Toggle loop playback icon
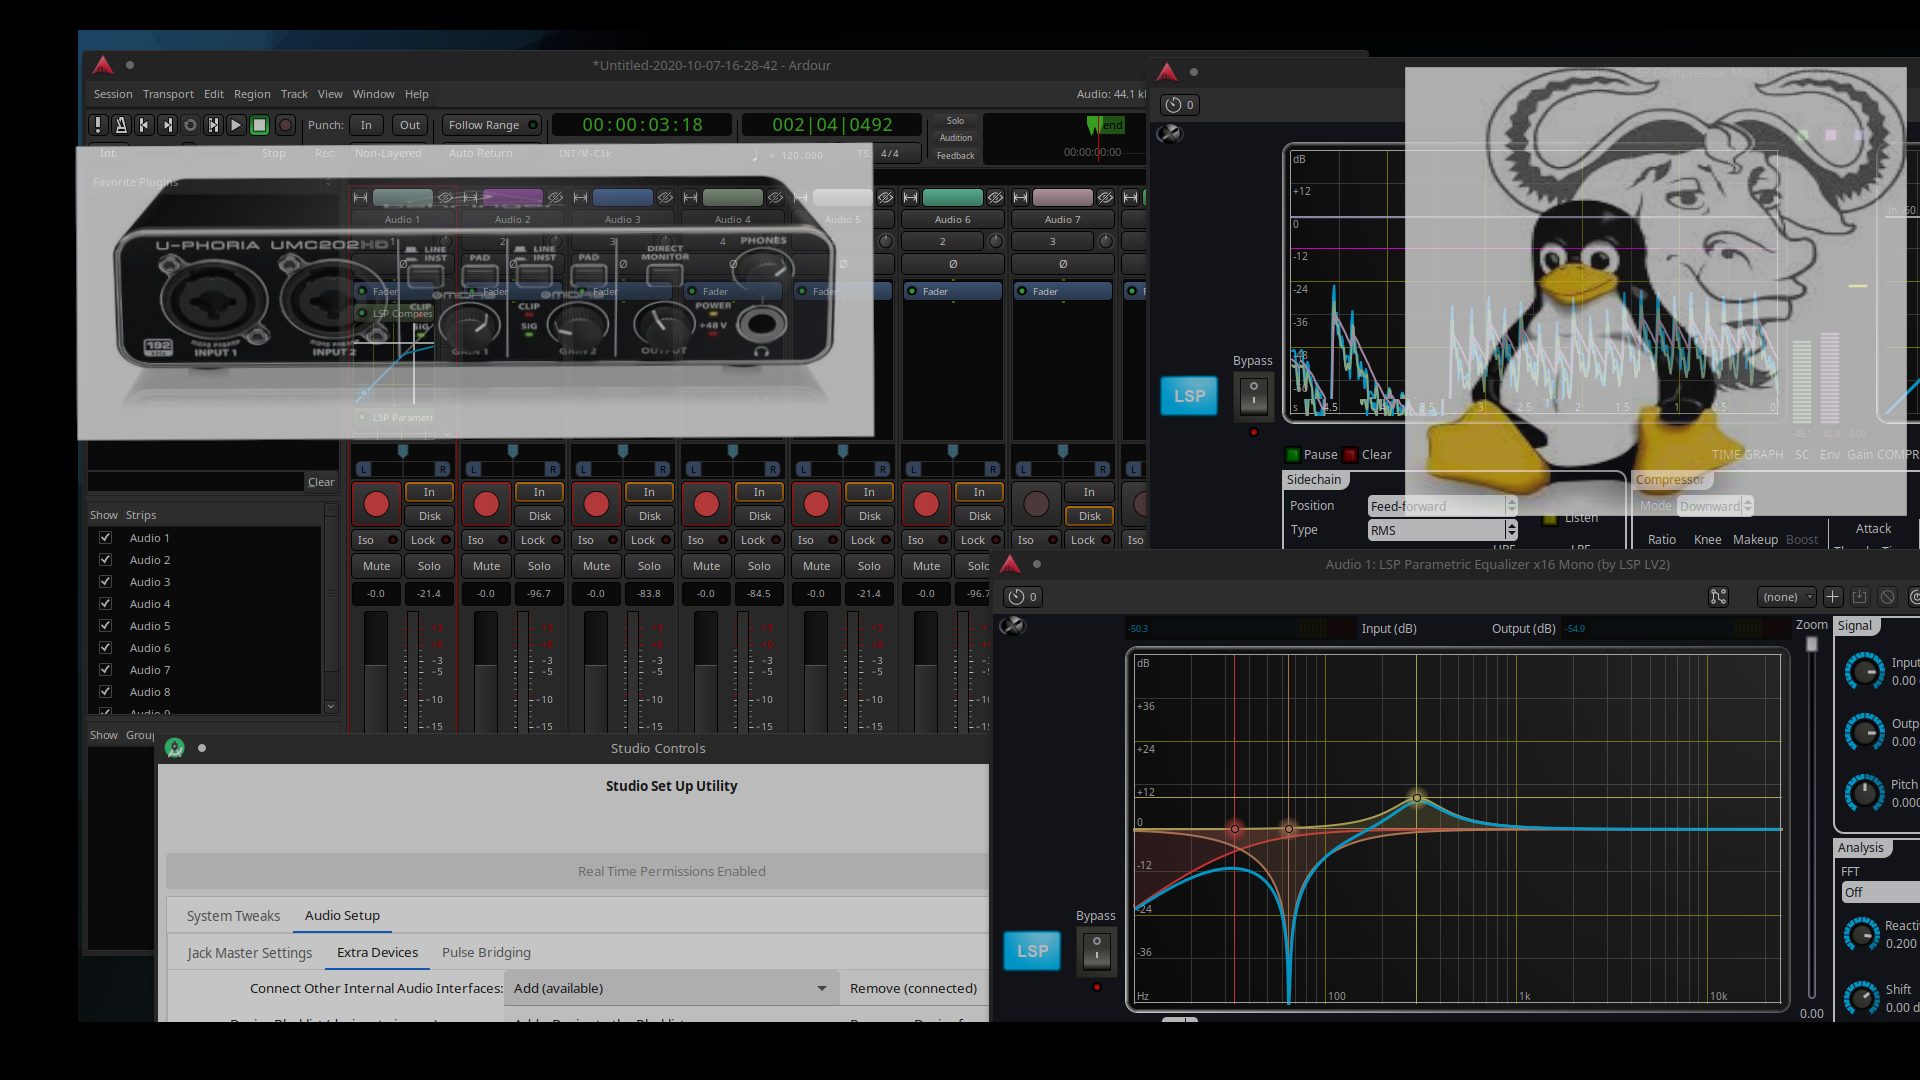 (190, 125)
